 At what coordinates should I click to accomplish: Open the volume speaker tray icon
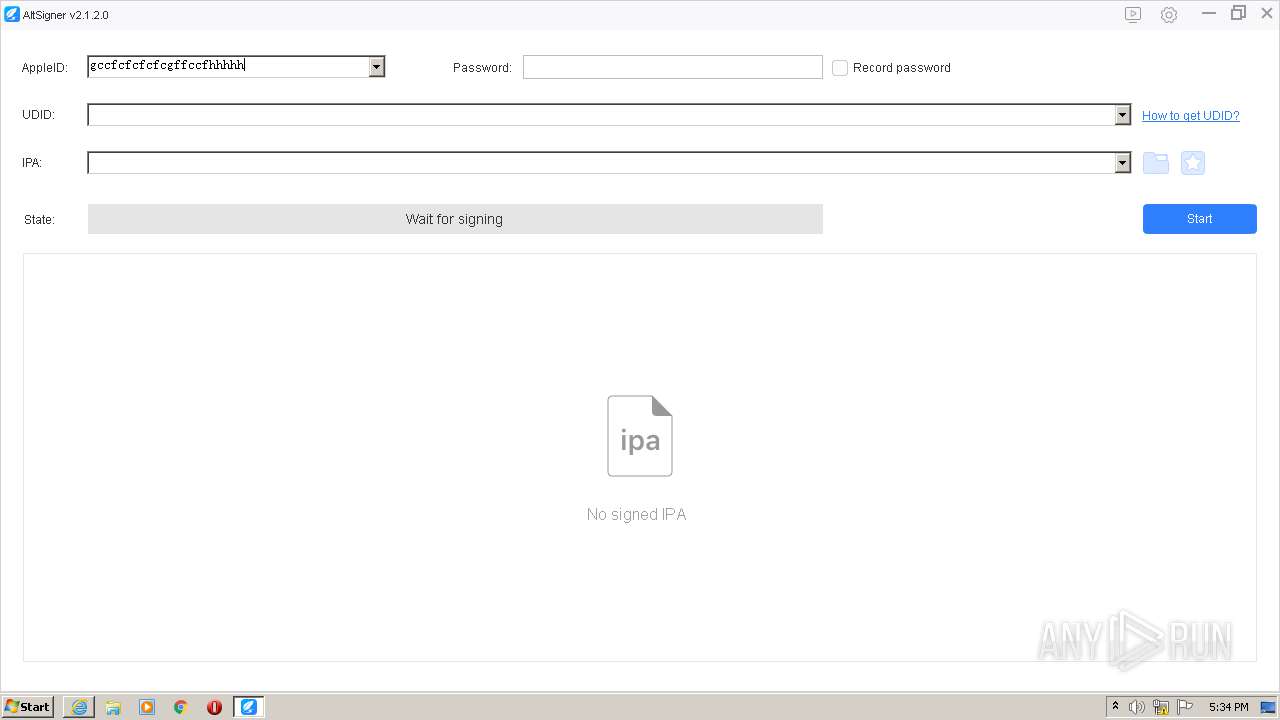(x=1137, y=707)
